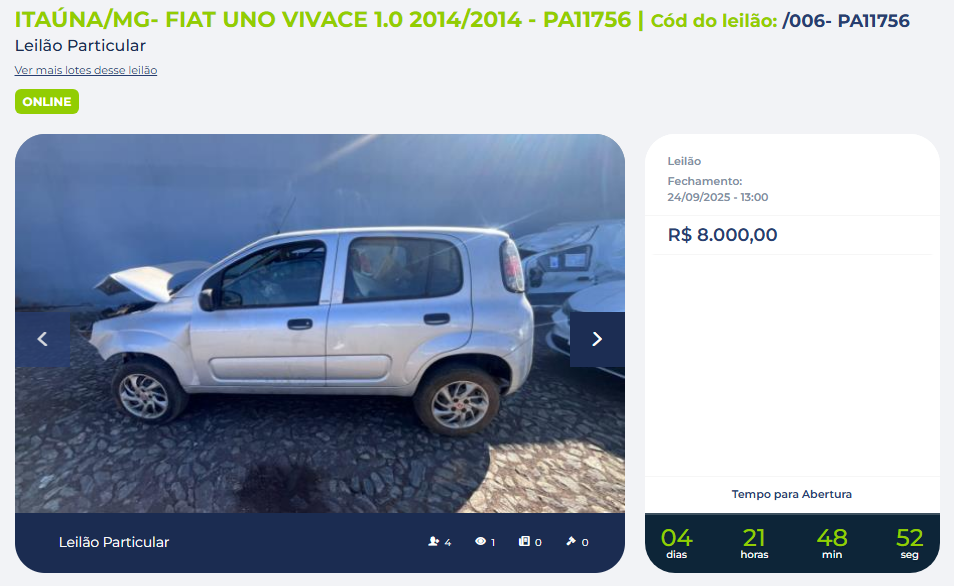
Task: Click the documents icon showing 0
Action: point(524,541)
